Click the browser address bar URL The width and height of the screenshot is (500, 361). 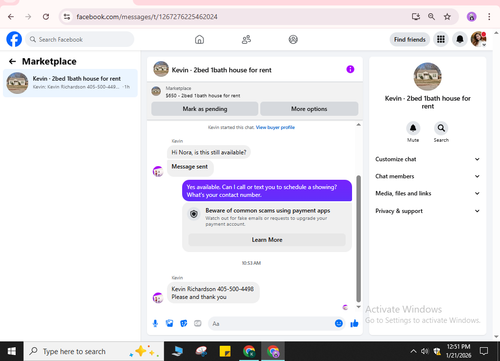(x=147, y=17)
